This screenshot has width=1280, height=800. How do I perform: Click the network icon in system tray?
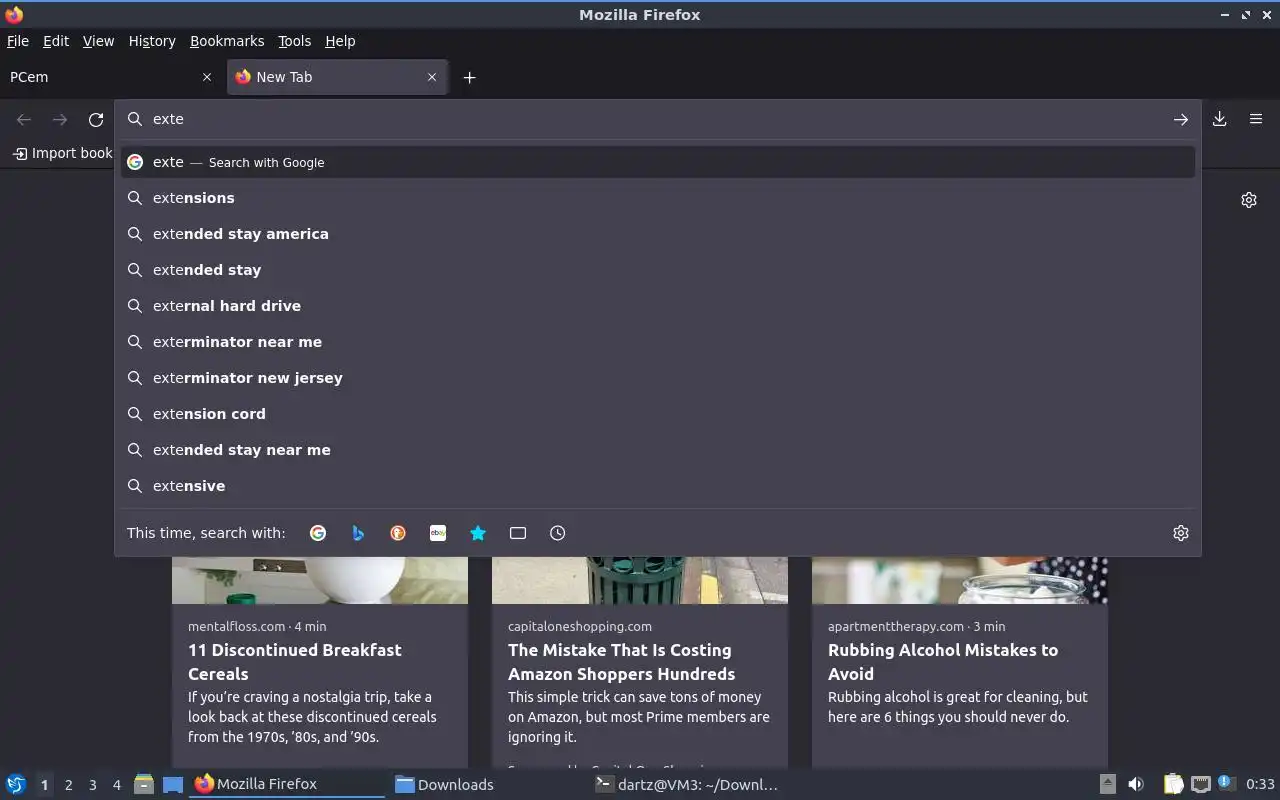pos(1201,784)
